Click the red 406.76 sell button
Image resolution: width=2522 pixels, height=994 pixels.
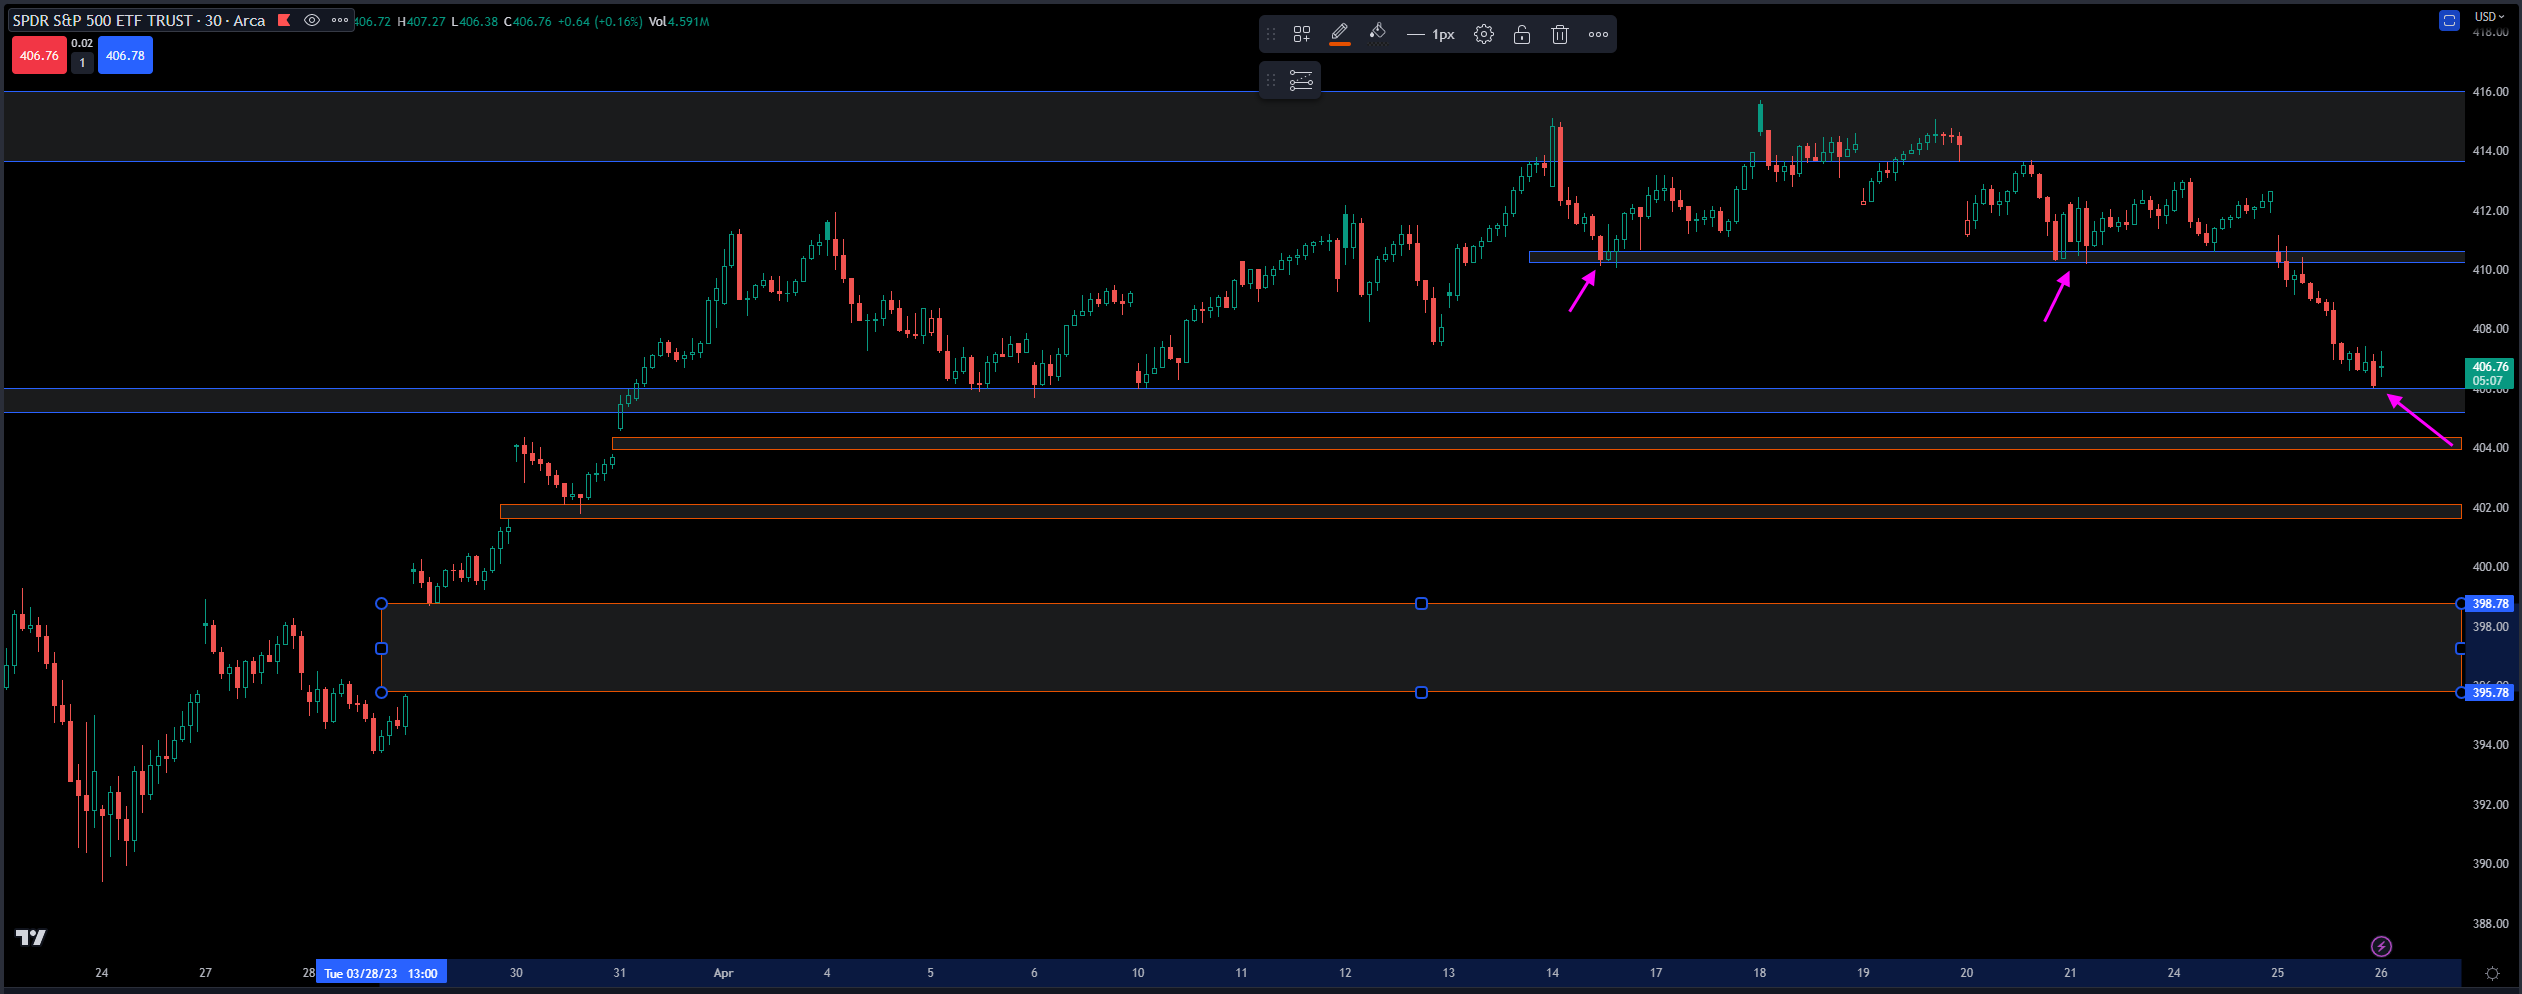click(39, 56)
